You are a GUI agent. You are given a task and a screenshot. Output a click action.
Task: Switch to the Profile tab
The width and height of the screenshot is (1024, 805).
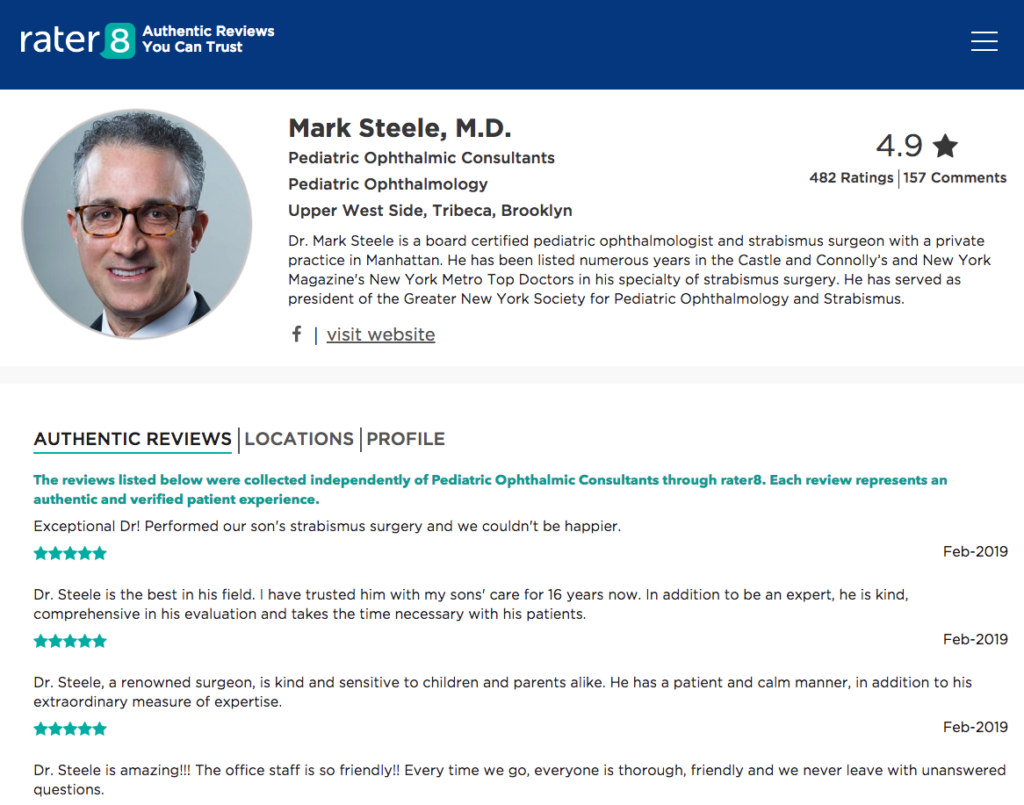(x=406, y=439)
